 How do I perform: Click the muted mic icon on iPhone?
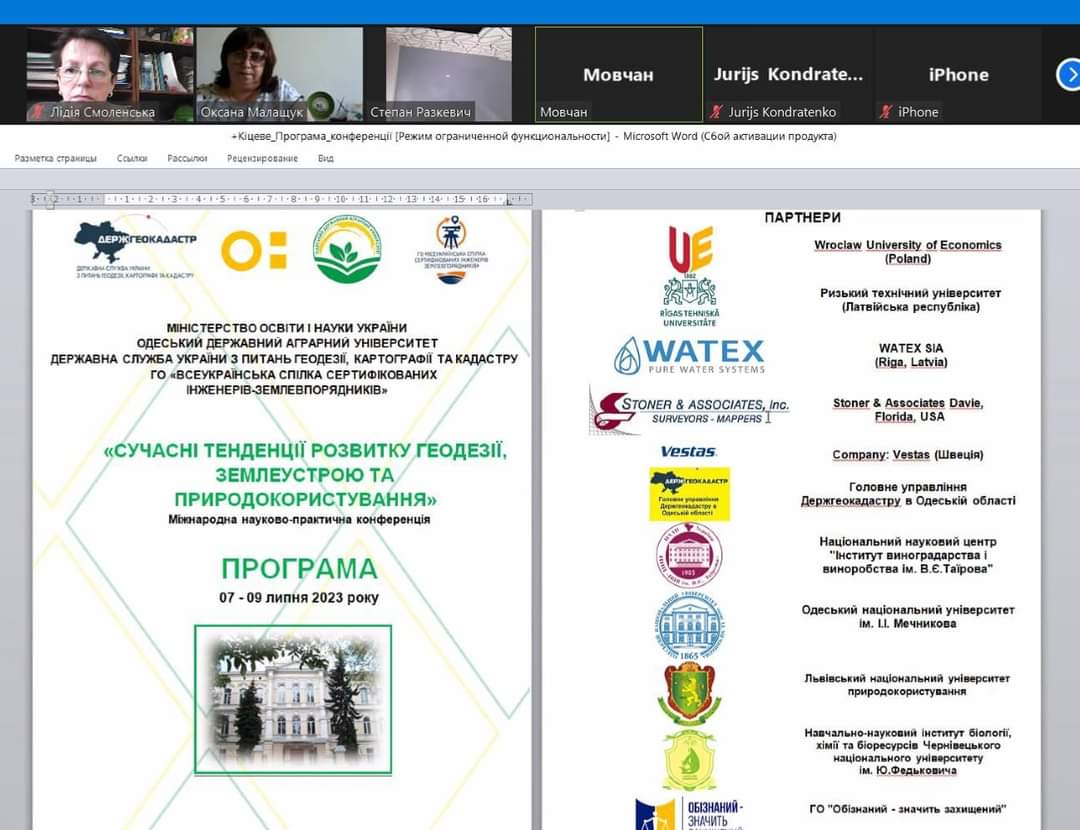(886, 112)
